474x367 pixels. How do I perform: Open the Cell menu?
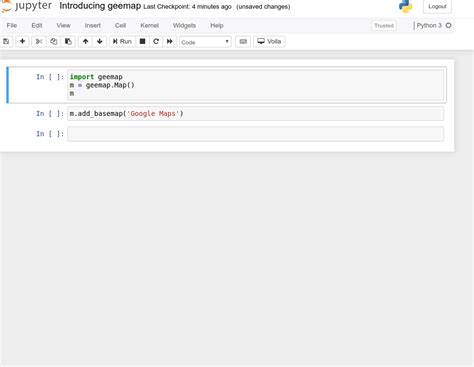120,25
